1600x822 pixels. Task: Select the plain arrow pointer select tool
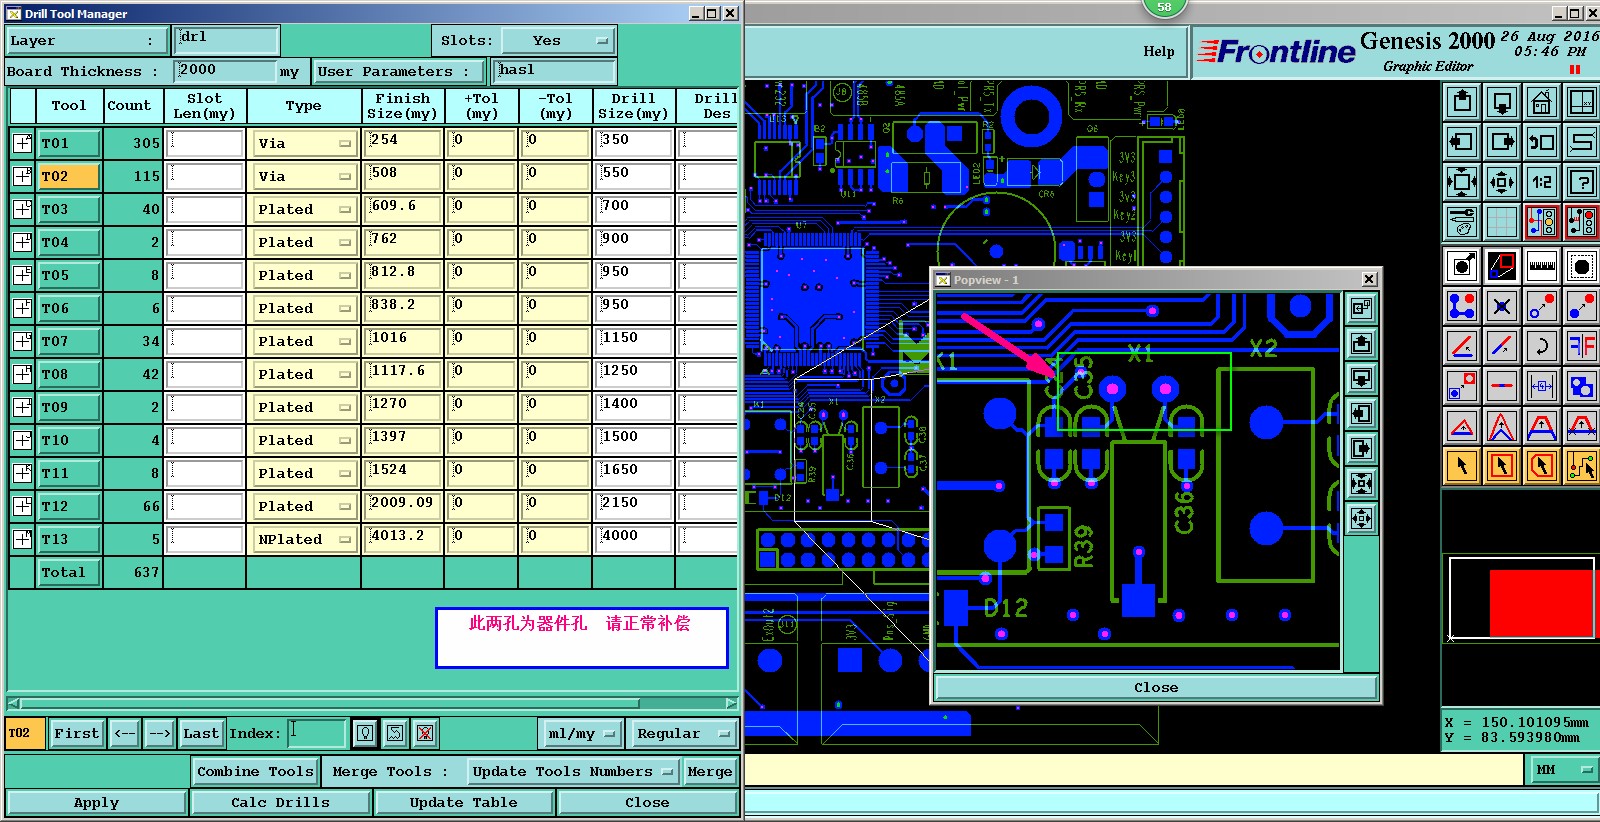point(1462,466)
